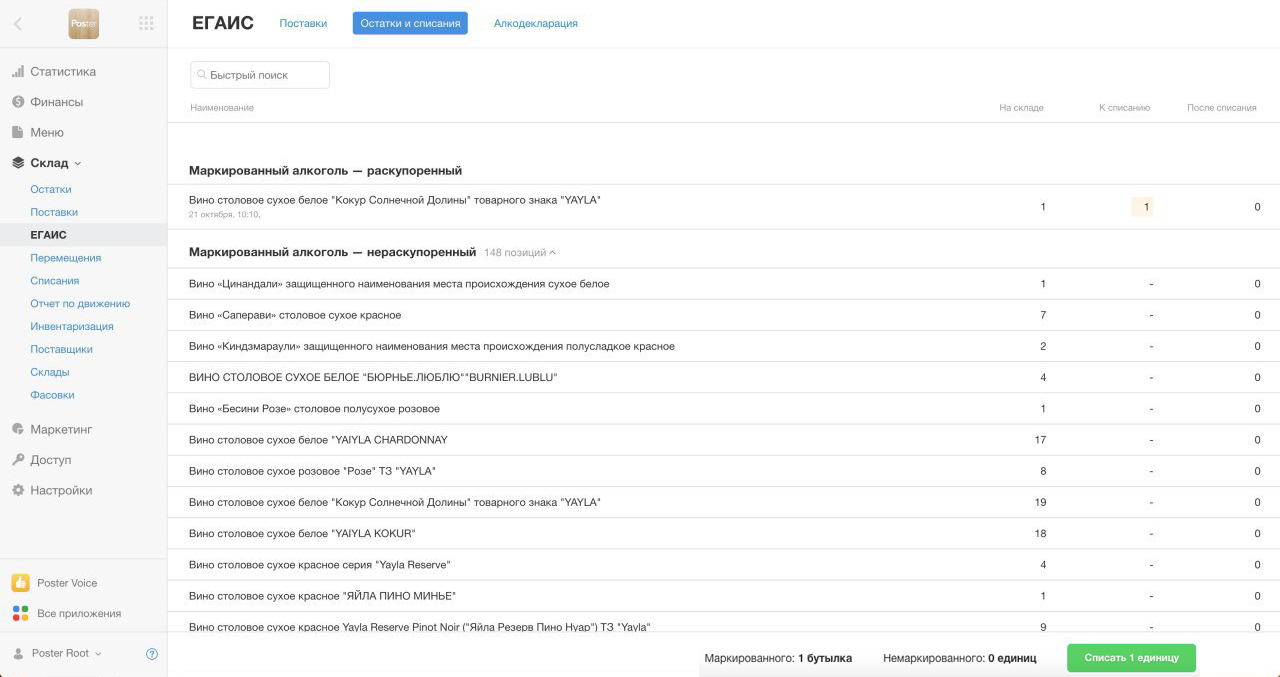Open Инвентаризация in the sidebar
1280x677 pixels.
72,326
